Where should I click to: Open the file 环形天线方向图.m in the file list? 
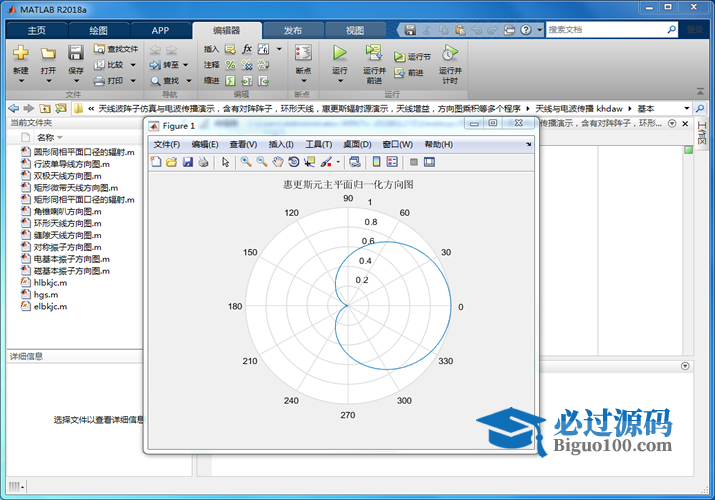pyautogui.click(x=67, y=223)
